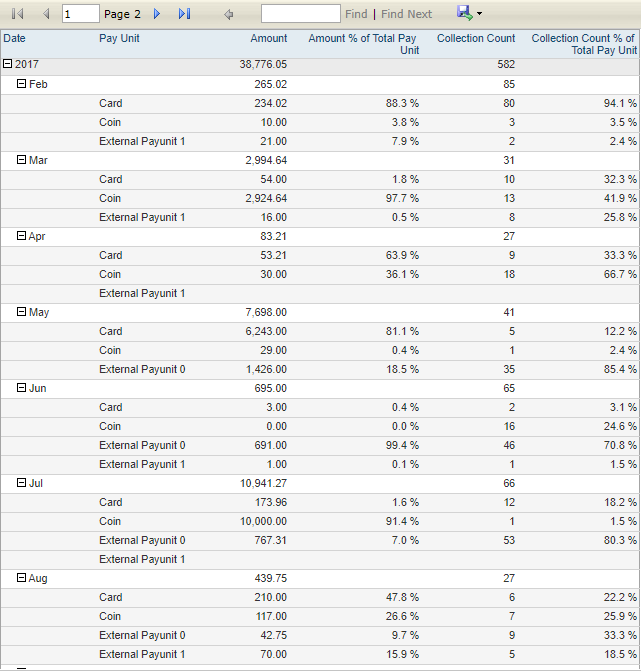Select the 94.1 % collection count cell
Viewport: 641px width, 671px height.
point(620,103)
